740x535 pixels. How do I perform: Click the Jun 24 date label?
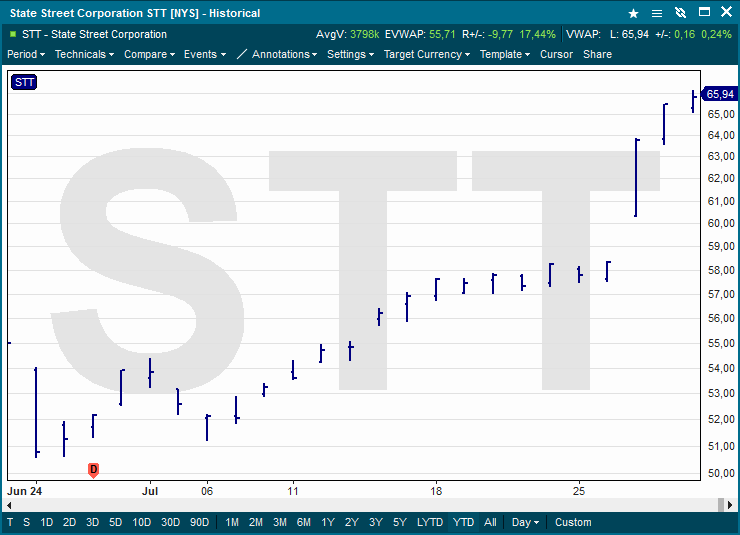pos(25,491)
